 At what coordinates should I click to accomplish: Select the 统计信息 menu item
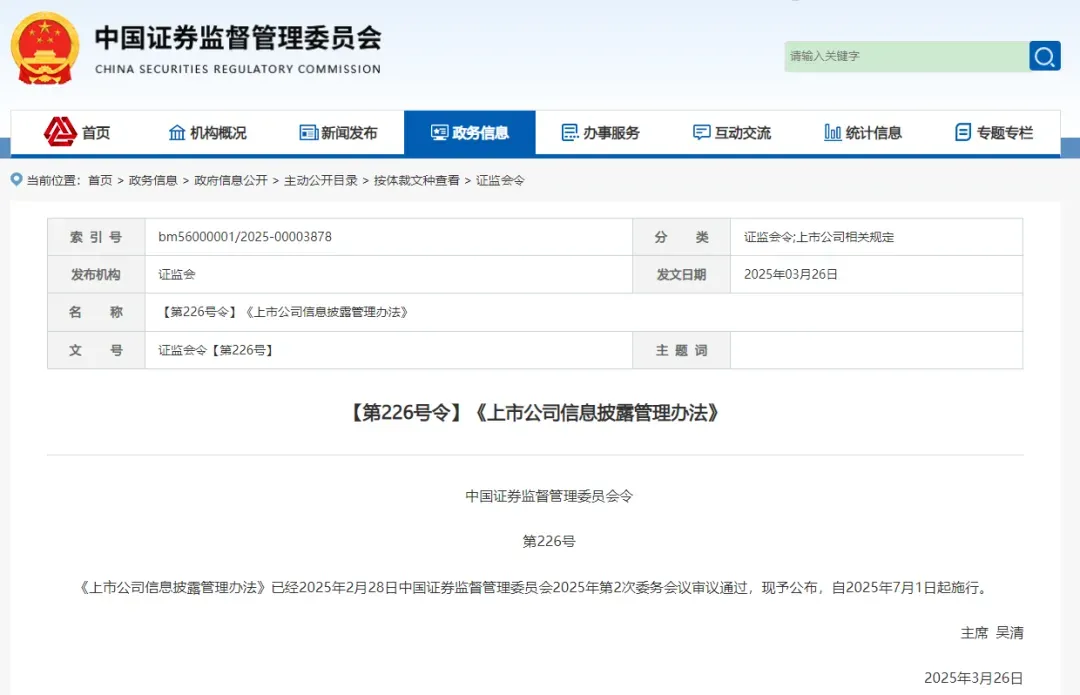tap(863, 132)
